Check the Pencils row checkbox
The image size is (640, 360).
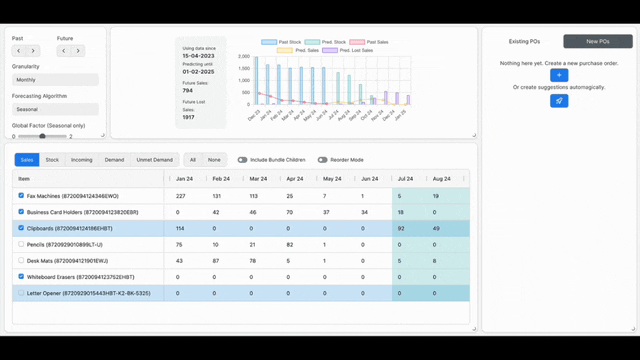21,244
